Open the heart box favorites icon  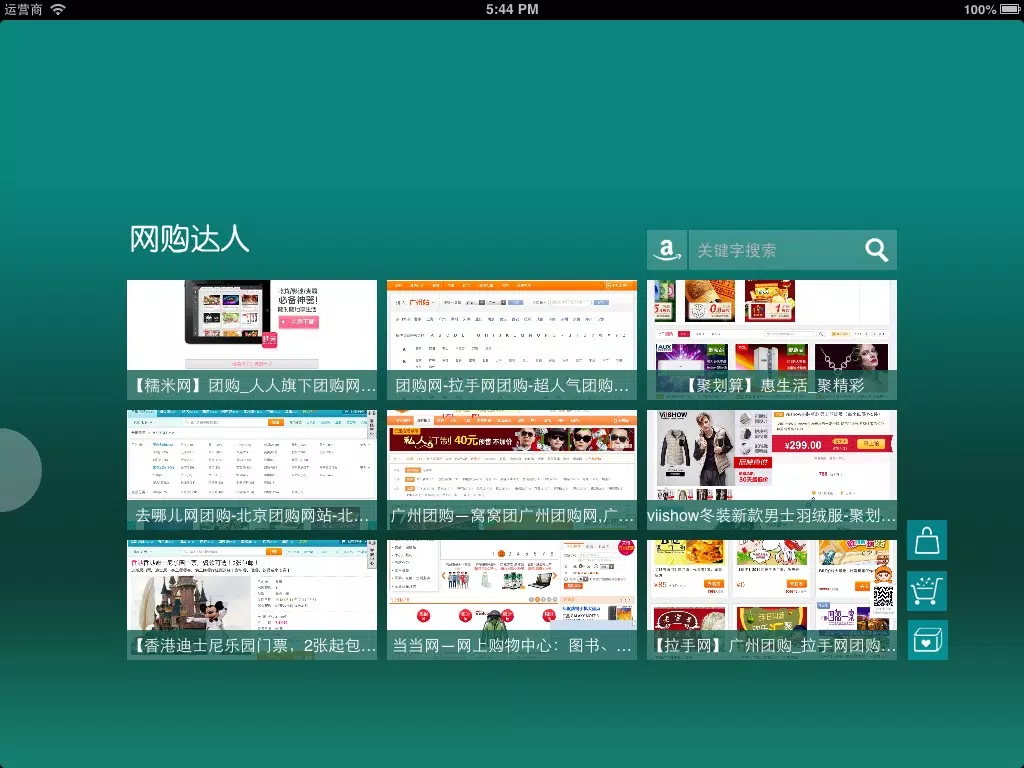(x=927, y=640)
